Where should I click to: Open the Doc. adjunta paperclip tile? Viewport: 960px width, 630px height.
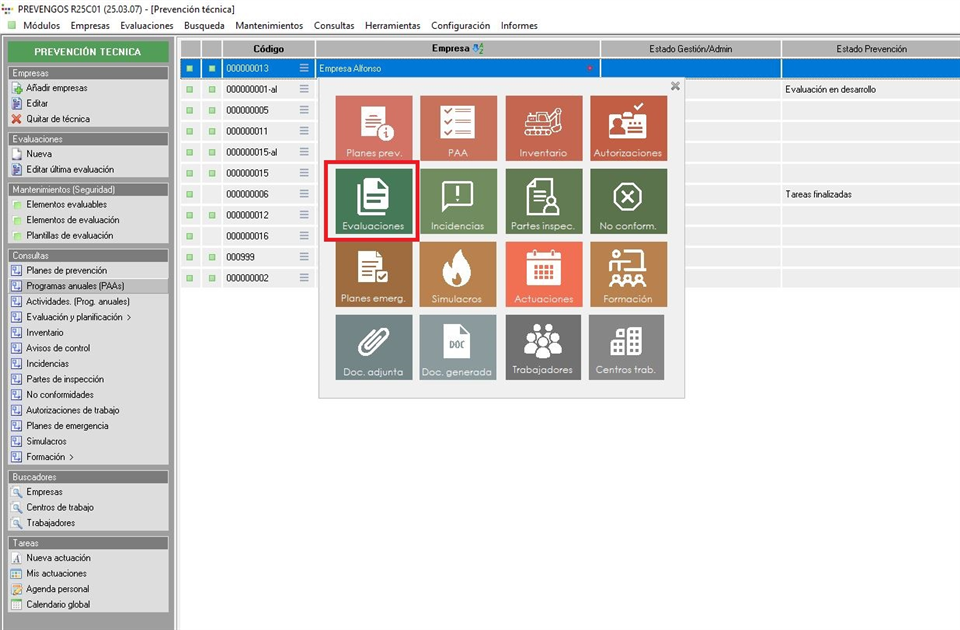click(x=373, y=347)
